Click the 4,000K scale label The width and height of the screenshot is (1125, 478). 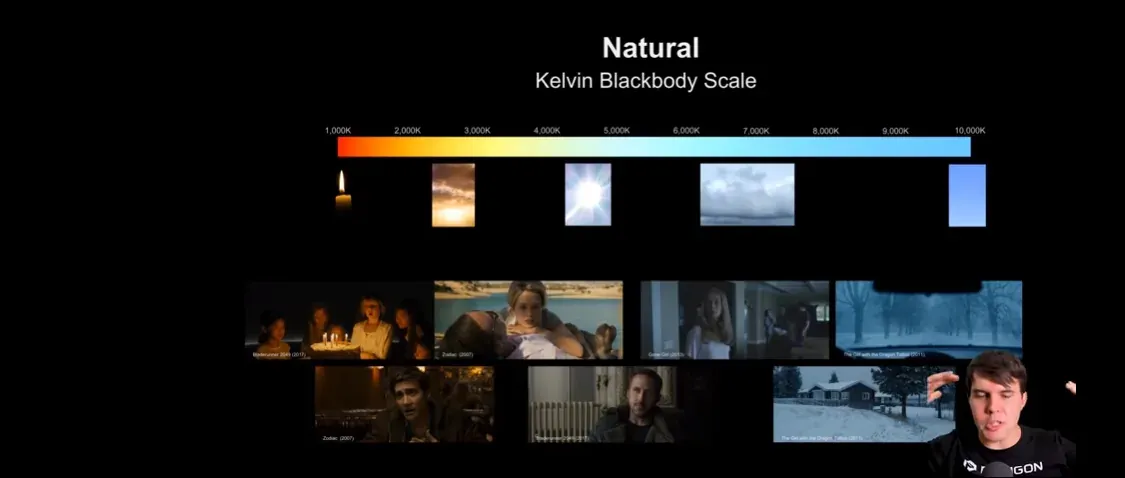(x=547, y=131)
